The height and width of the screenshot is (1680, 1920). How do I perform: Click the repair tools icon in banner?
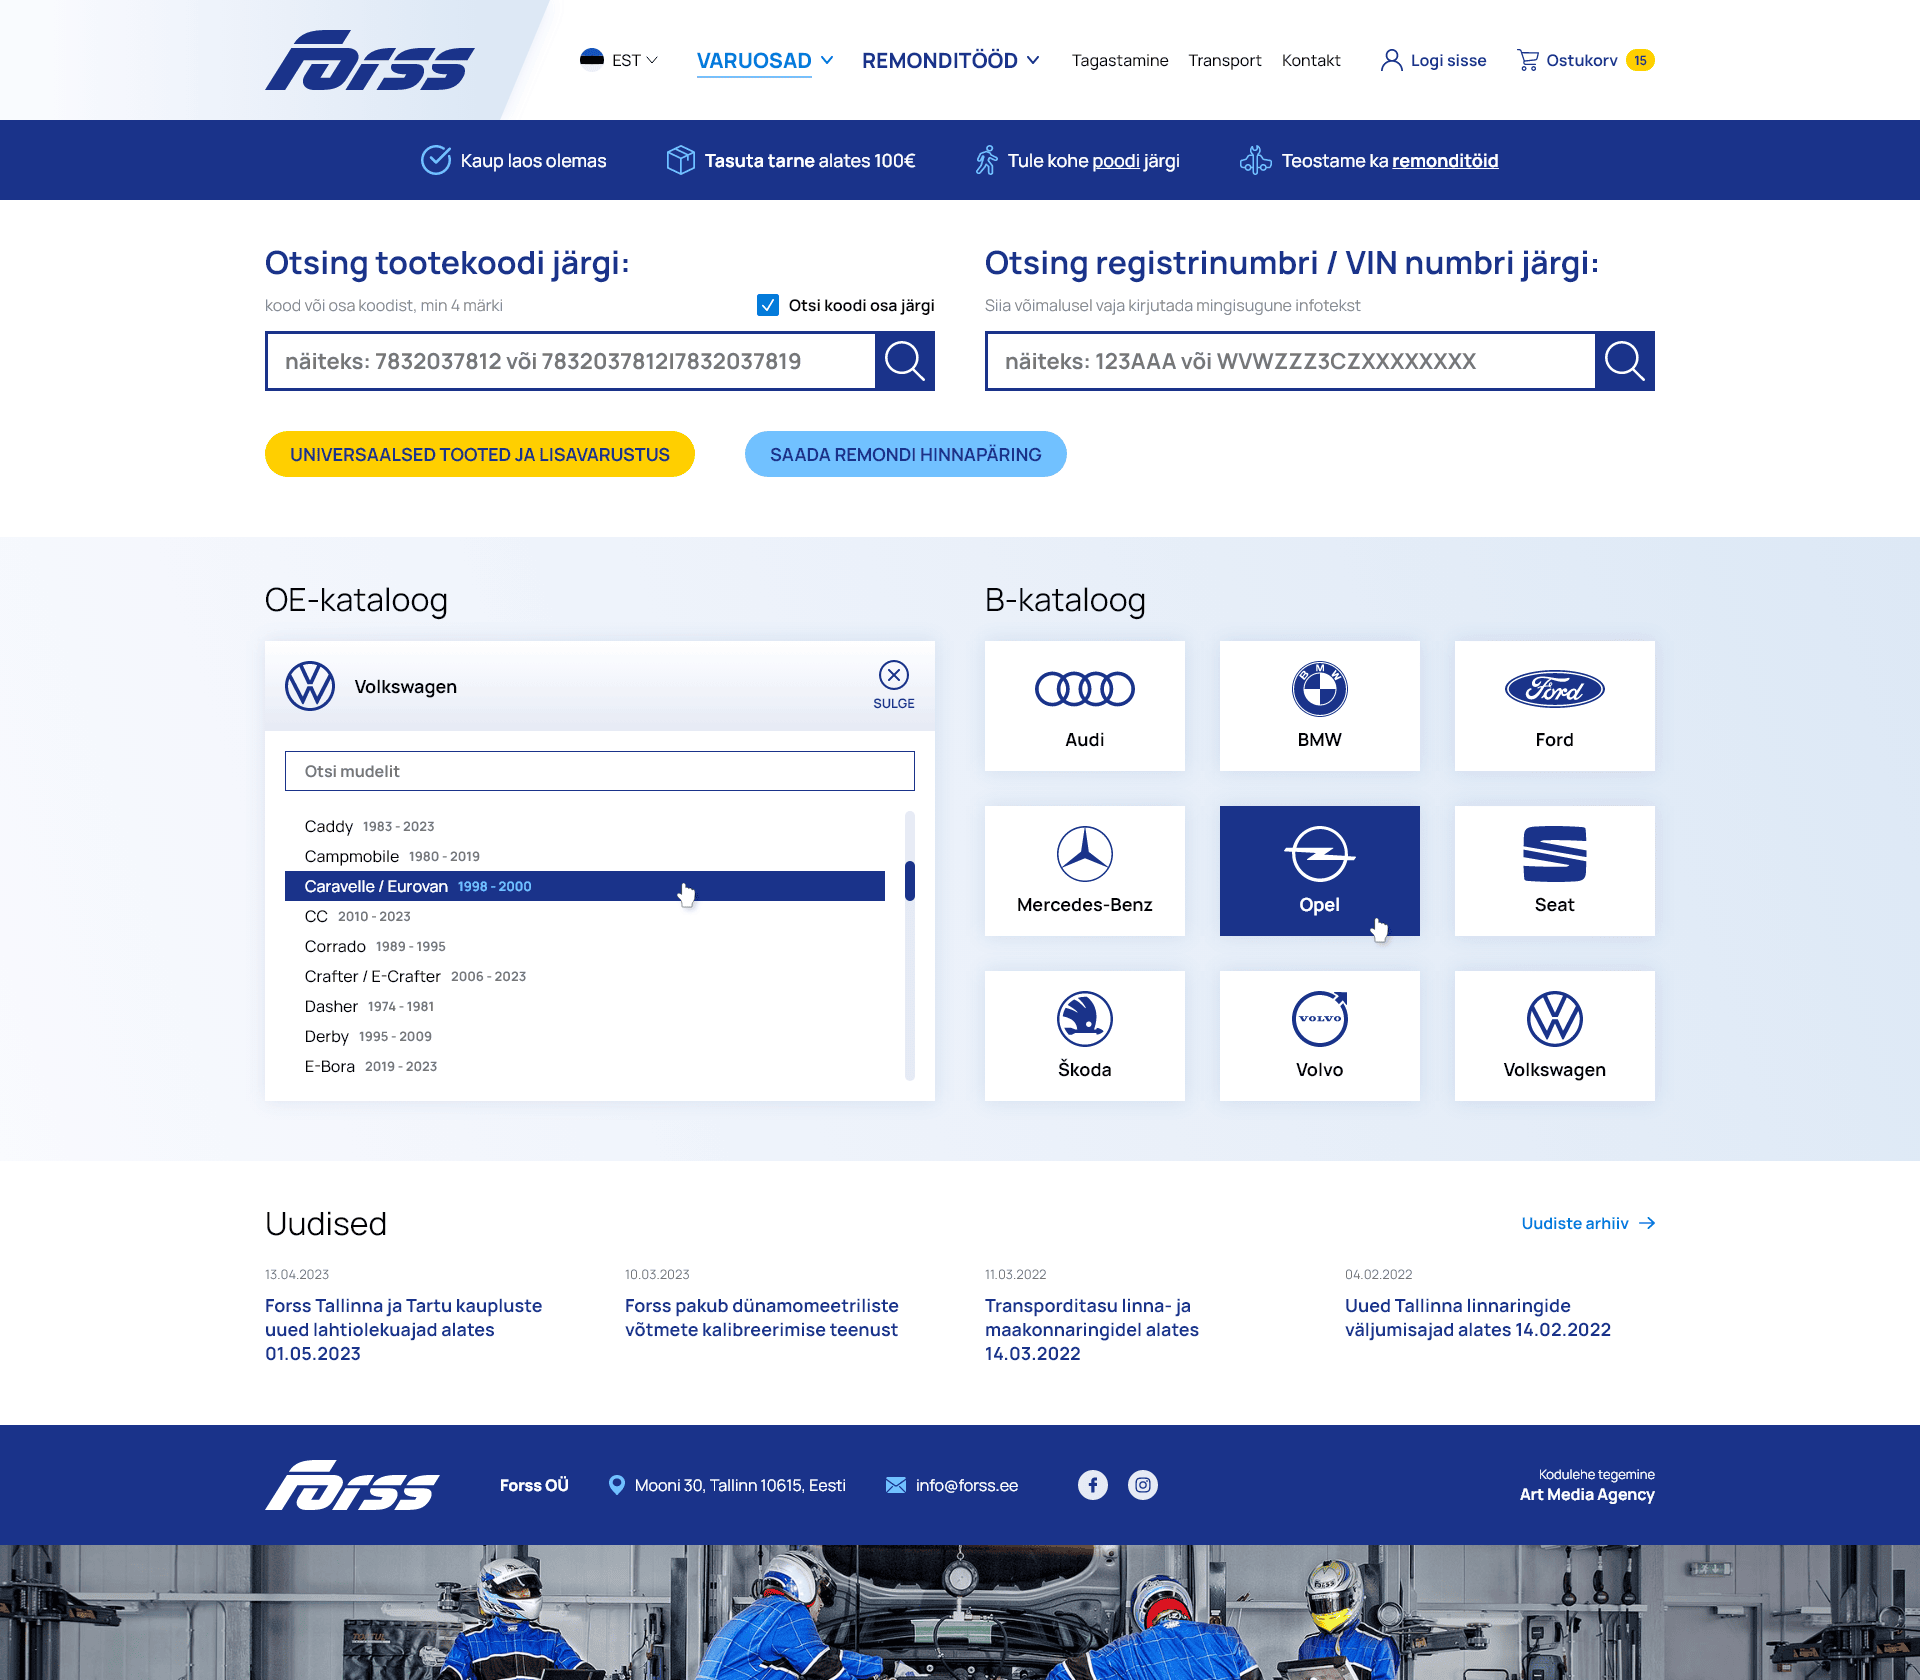(x=1255, y=160)
